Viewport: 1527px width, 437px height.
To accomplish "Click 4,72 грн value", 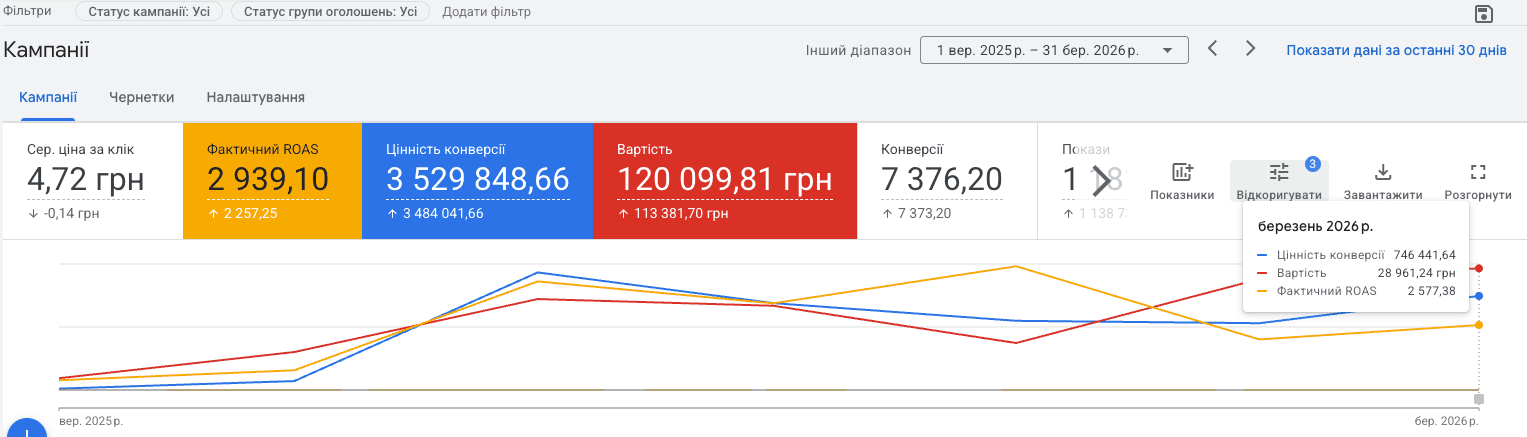I will (86, 180).
